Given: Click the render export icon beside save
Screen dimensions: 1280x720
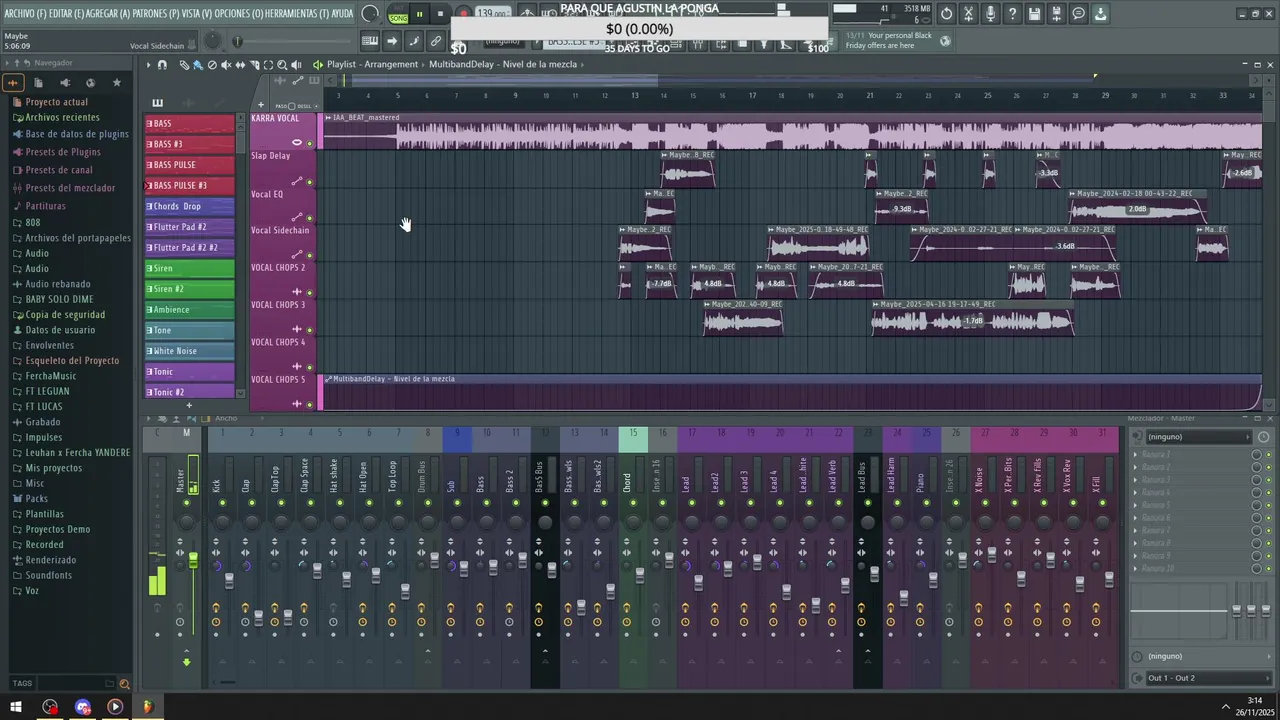Looking at the screenshot, I should pyautogui.click(x=1057, y=14).
